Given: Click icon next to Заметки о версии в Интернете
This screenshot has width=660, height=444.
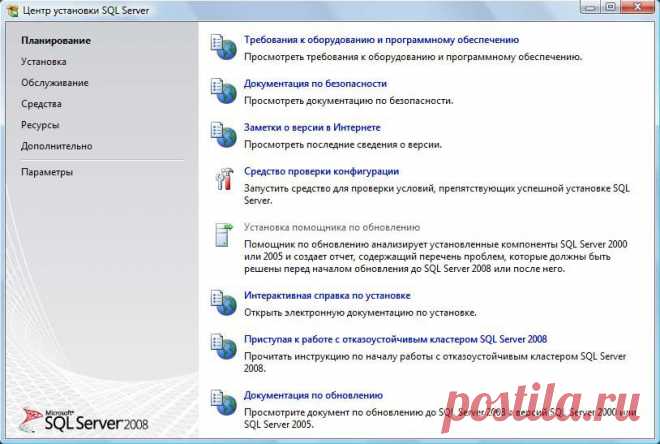Looking at the screenshot, I should (x=224, y=134).
